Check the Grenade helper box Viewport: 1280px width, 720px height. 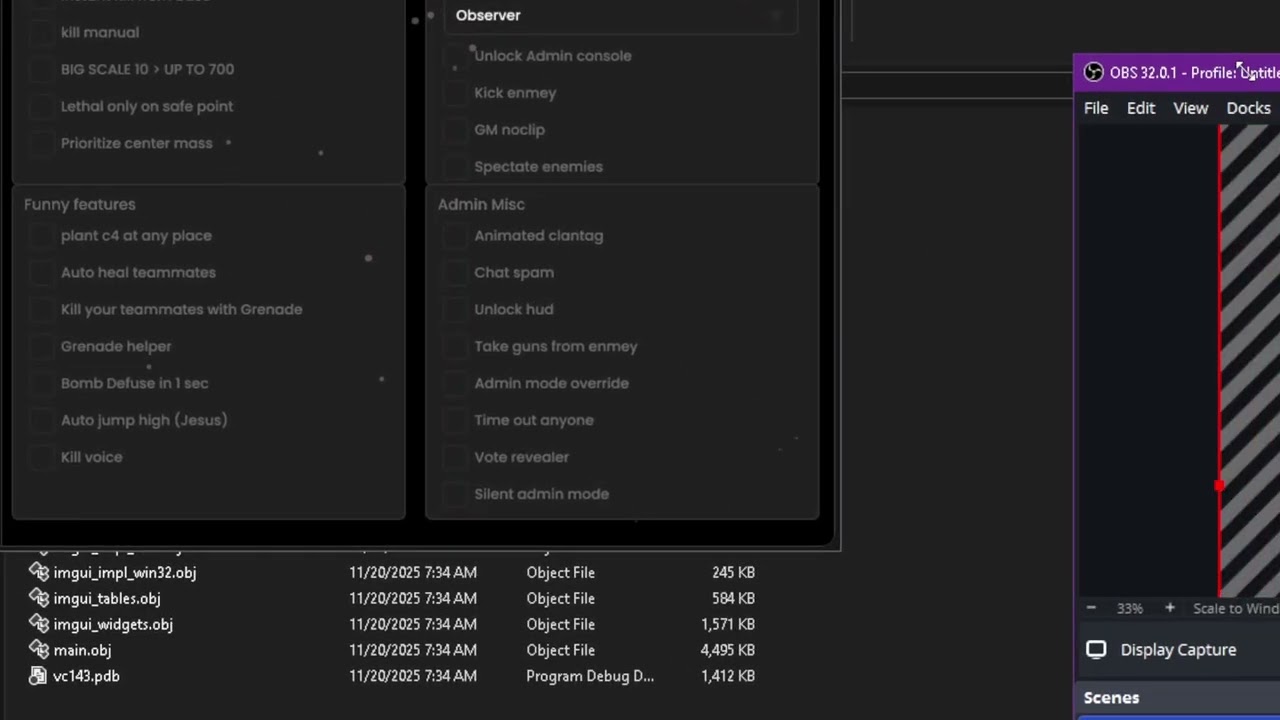pos(41,346)
